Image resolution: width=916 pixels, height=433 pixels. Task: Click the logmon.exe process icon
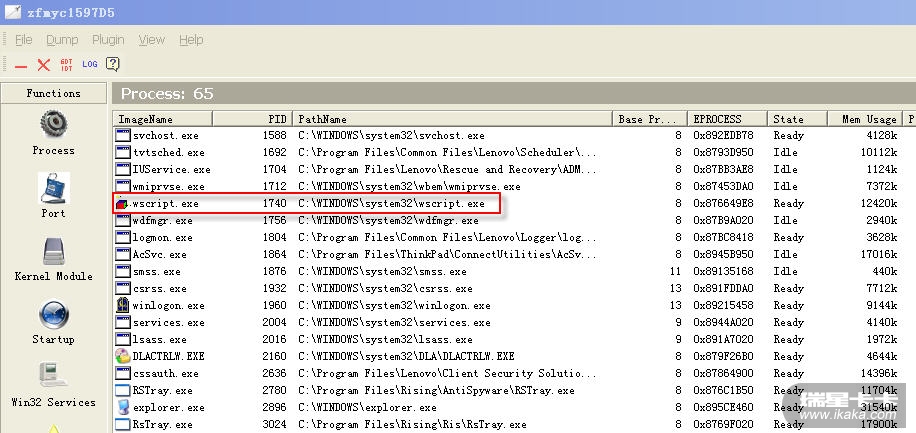[x=123, y=237]
